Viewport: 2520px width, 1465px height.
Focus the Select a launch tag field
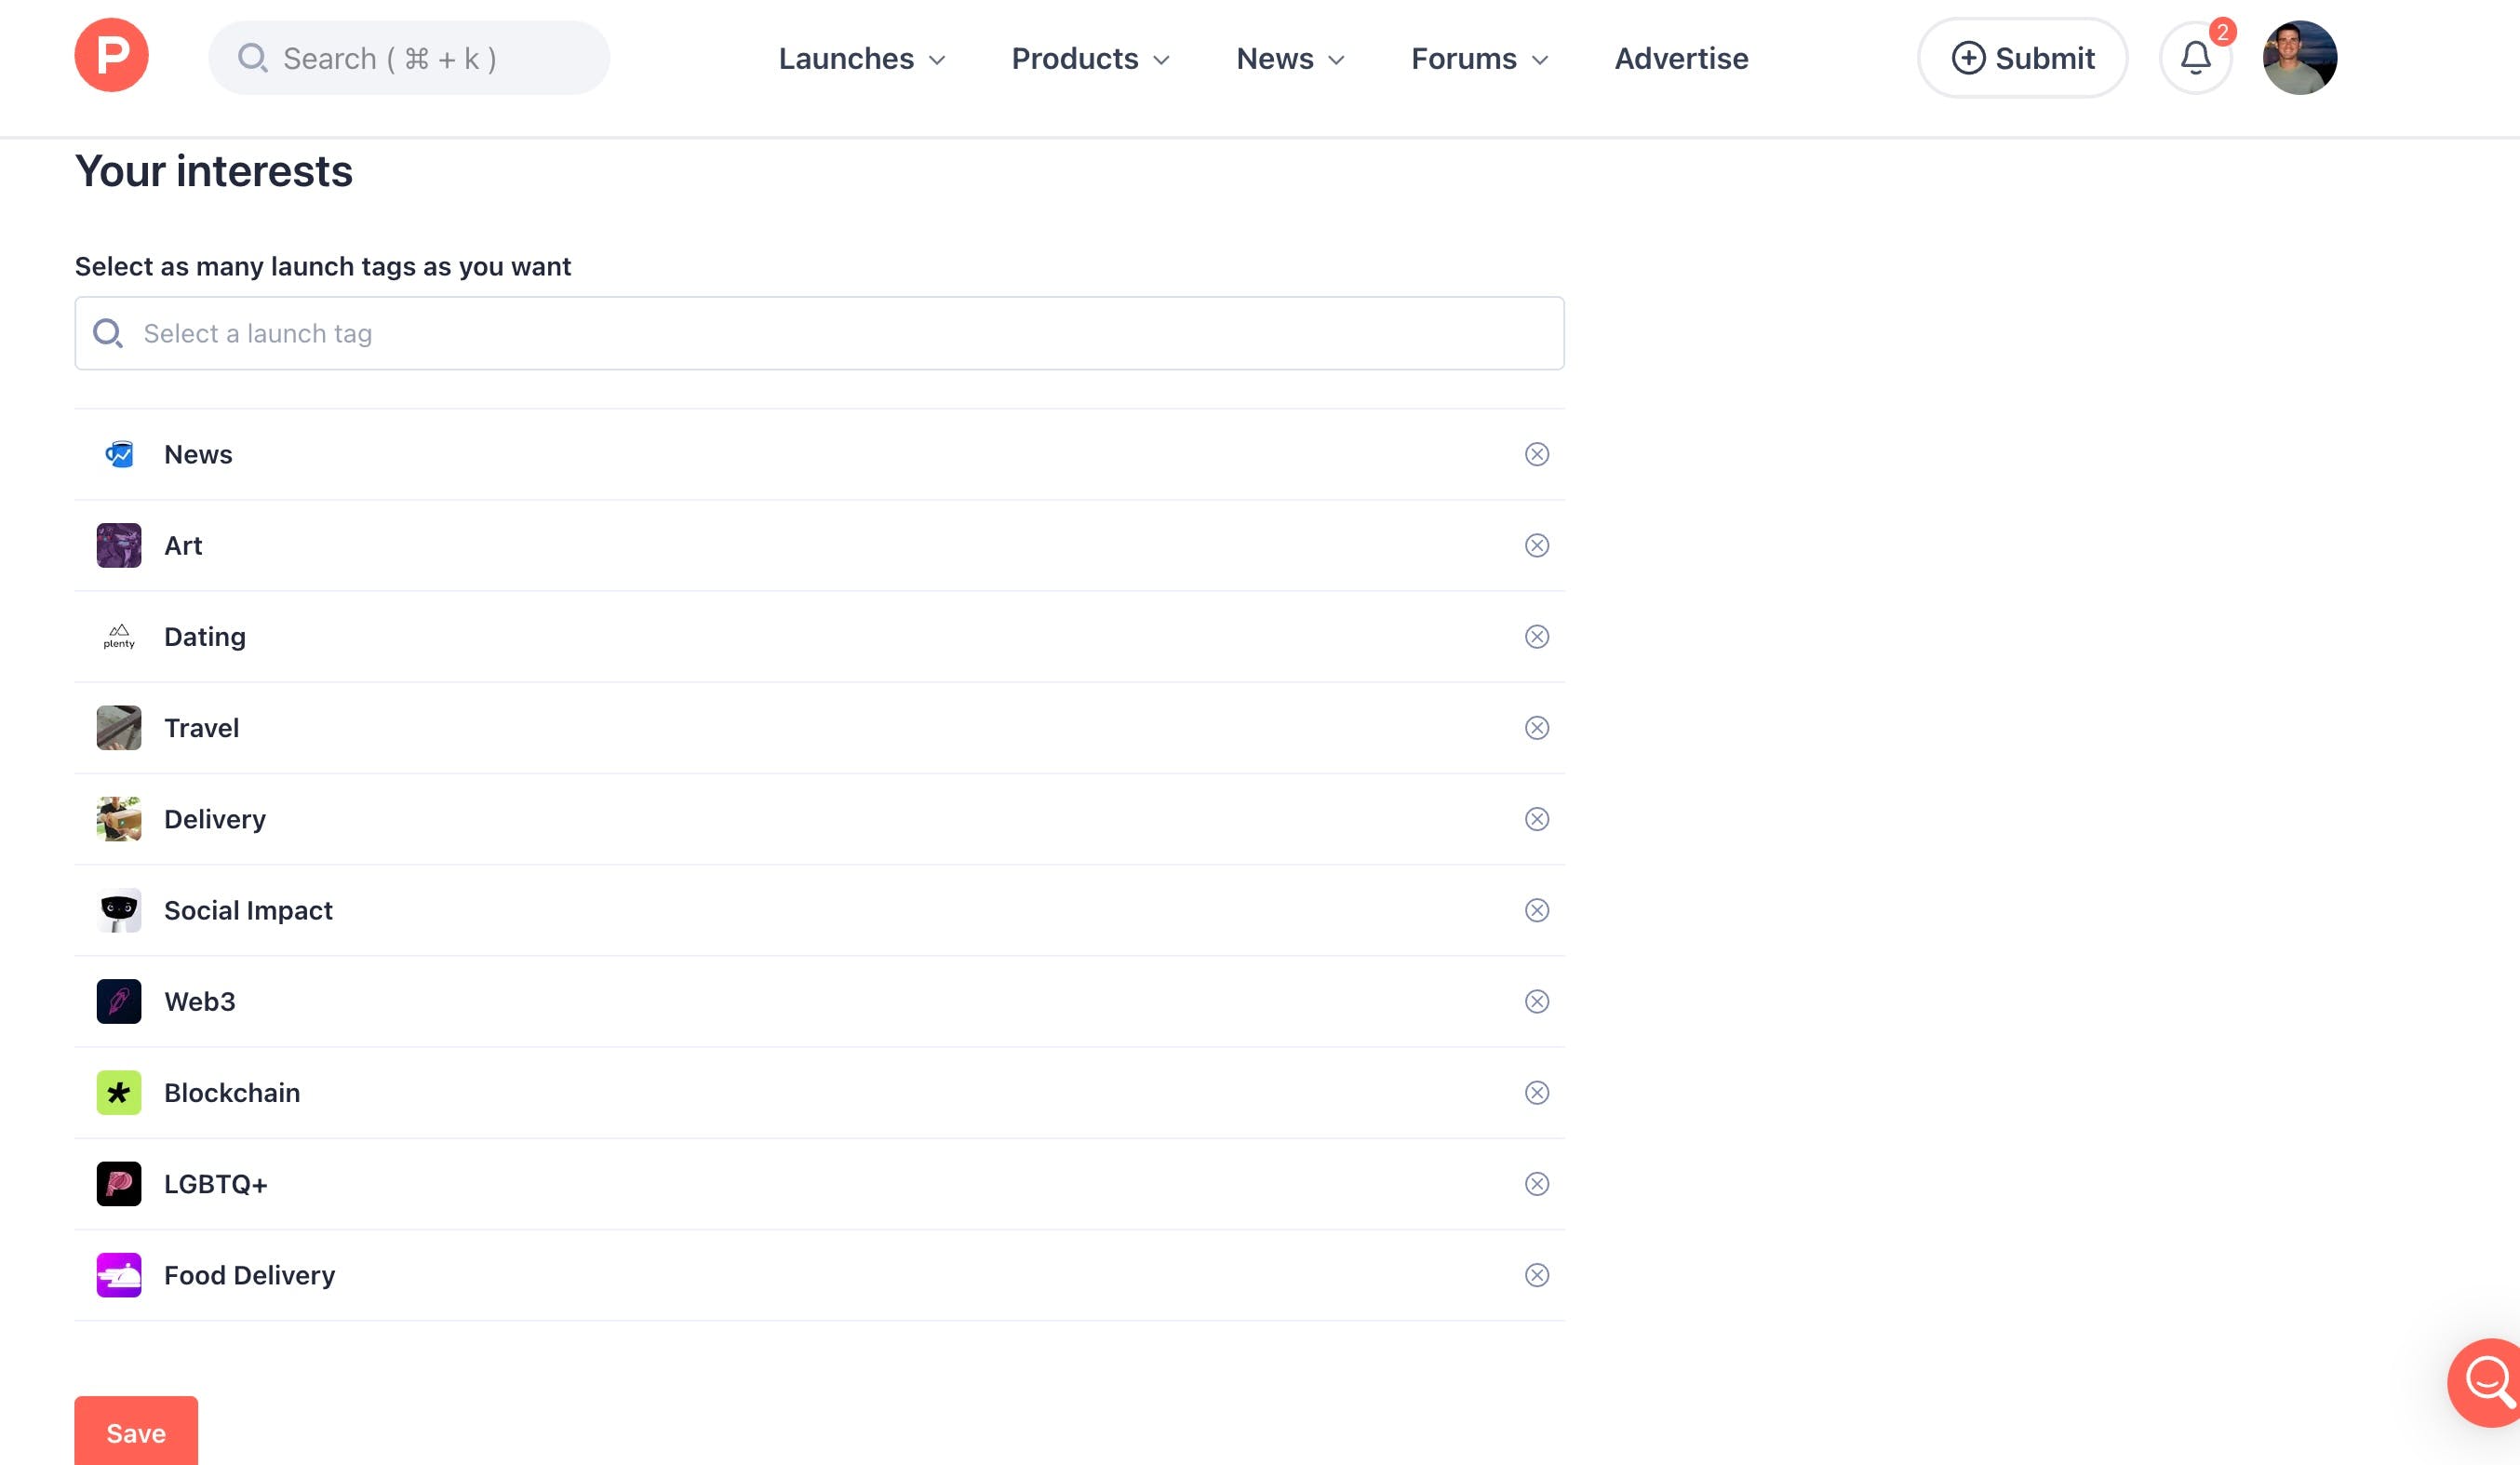[818, 334]
